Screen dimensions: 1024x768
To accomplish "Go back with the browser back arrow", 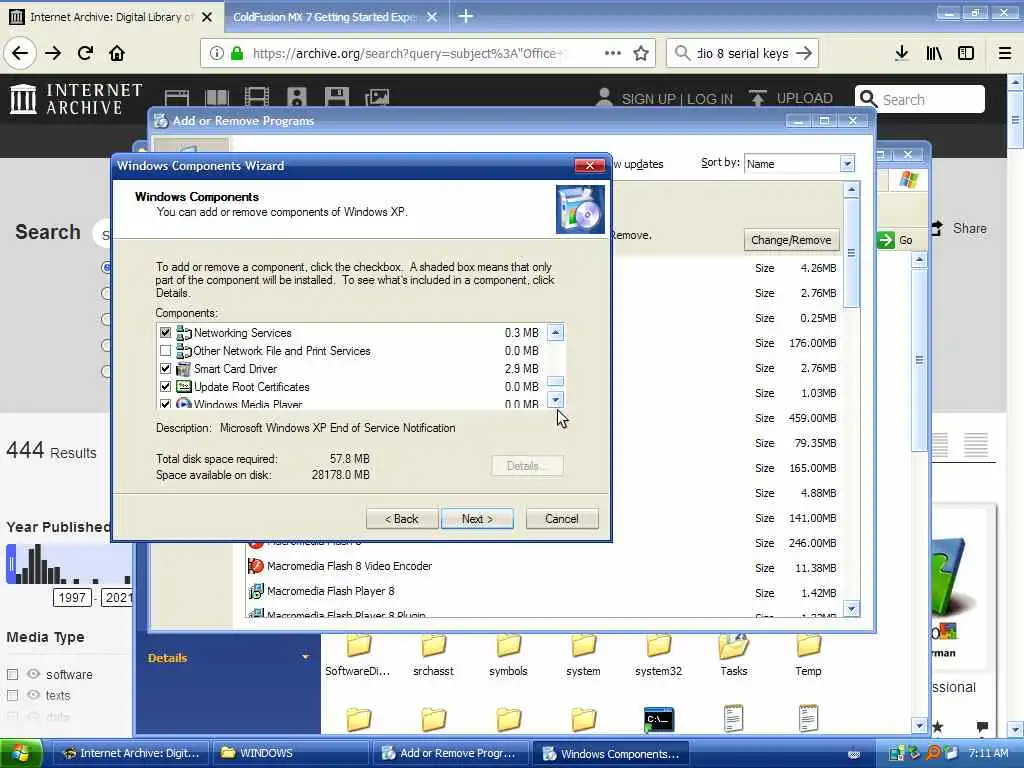I will coord(20,54).
